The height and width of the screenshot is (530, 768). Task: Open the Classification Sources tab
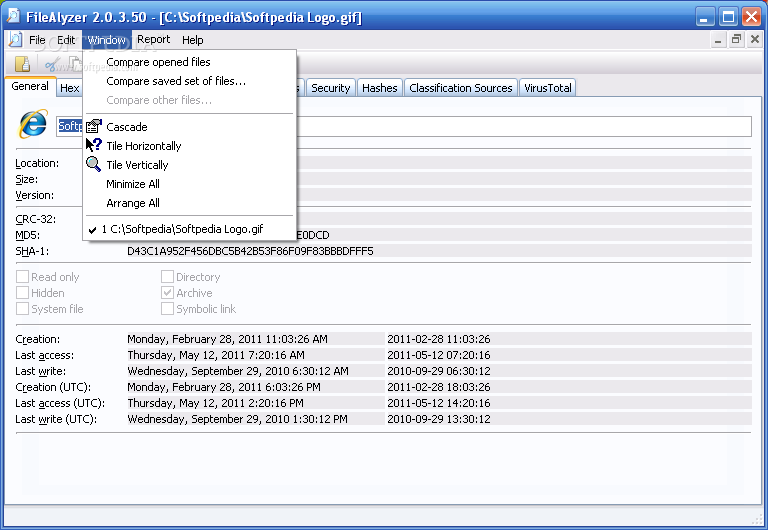point(460,88)
